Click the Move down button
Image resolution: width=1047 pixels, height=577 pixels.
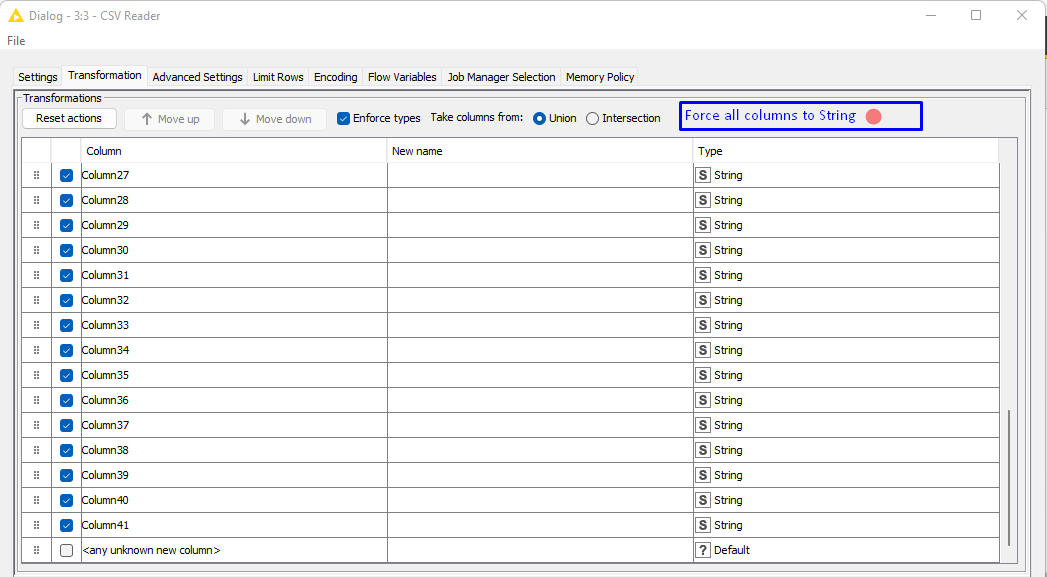point(274,119)
